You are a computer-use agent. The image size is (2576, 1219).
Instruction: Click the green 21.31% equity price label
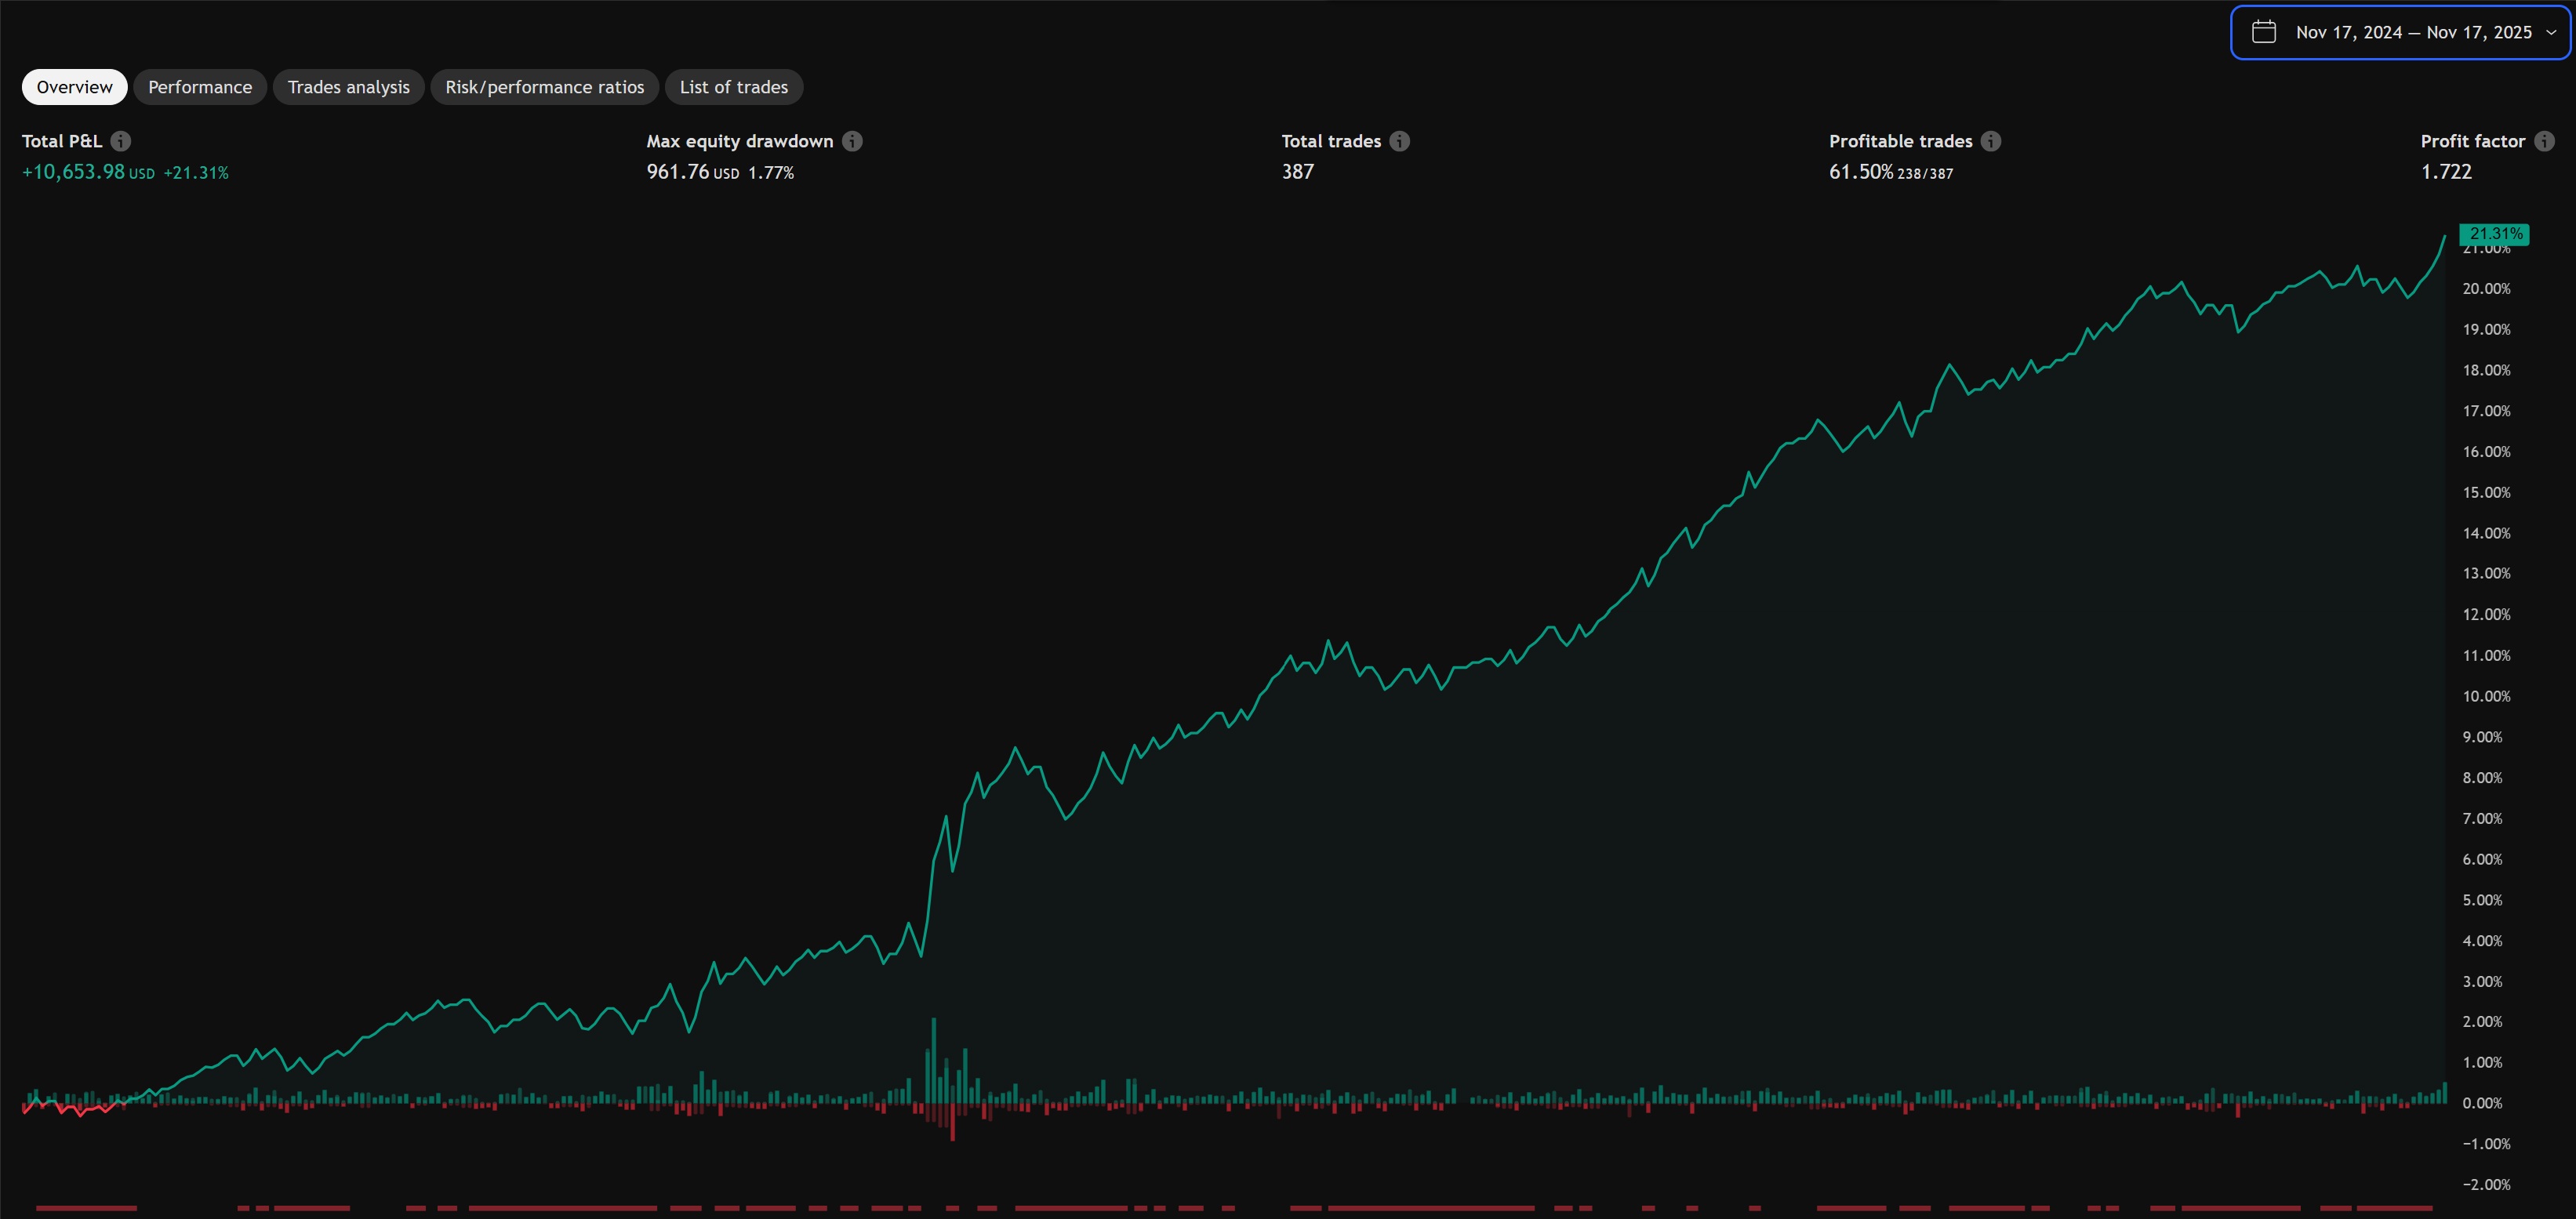(2494, 233)
